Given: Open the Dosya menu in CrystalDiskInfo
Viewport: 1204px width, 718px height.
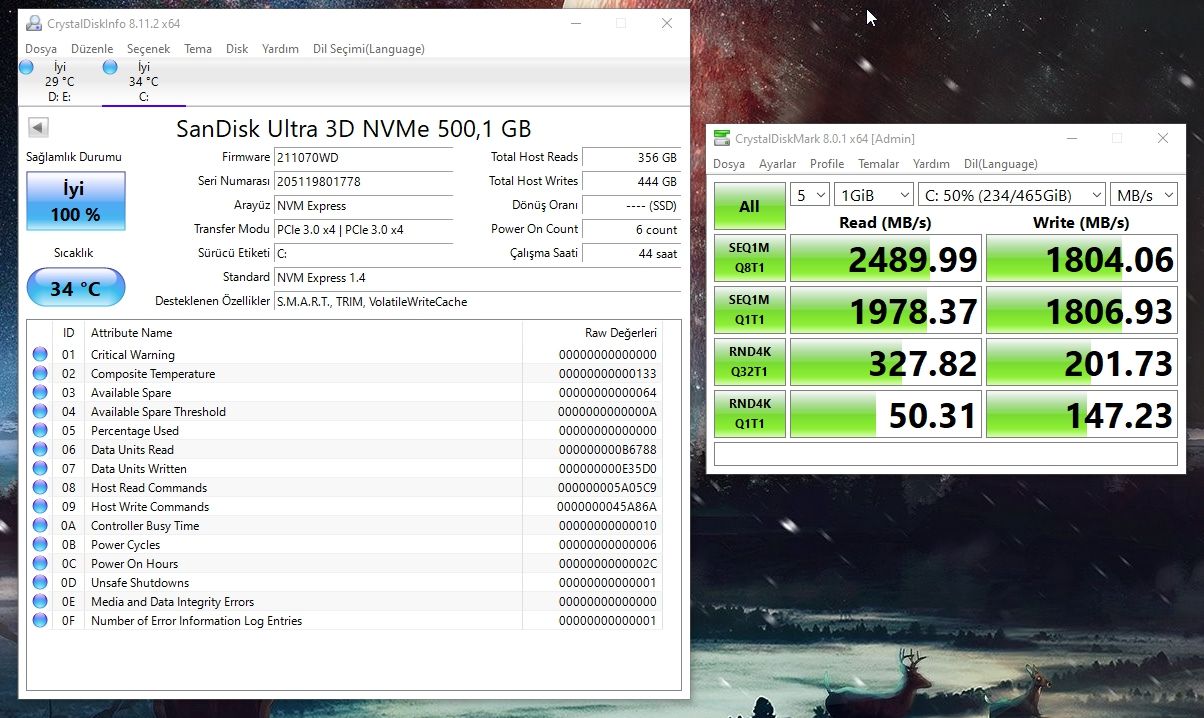Looking at the screenshot, I should (41, 49).
